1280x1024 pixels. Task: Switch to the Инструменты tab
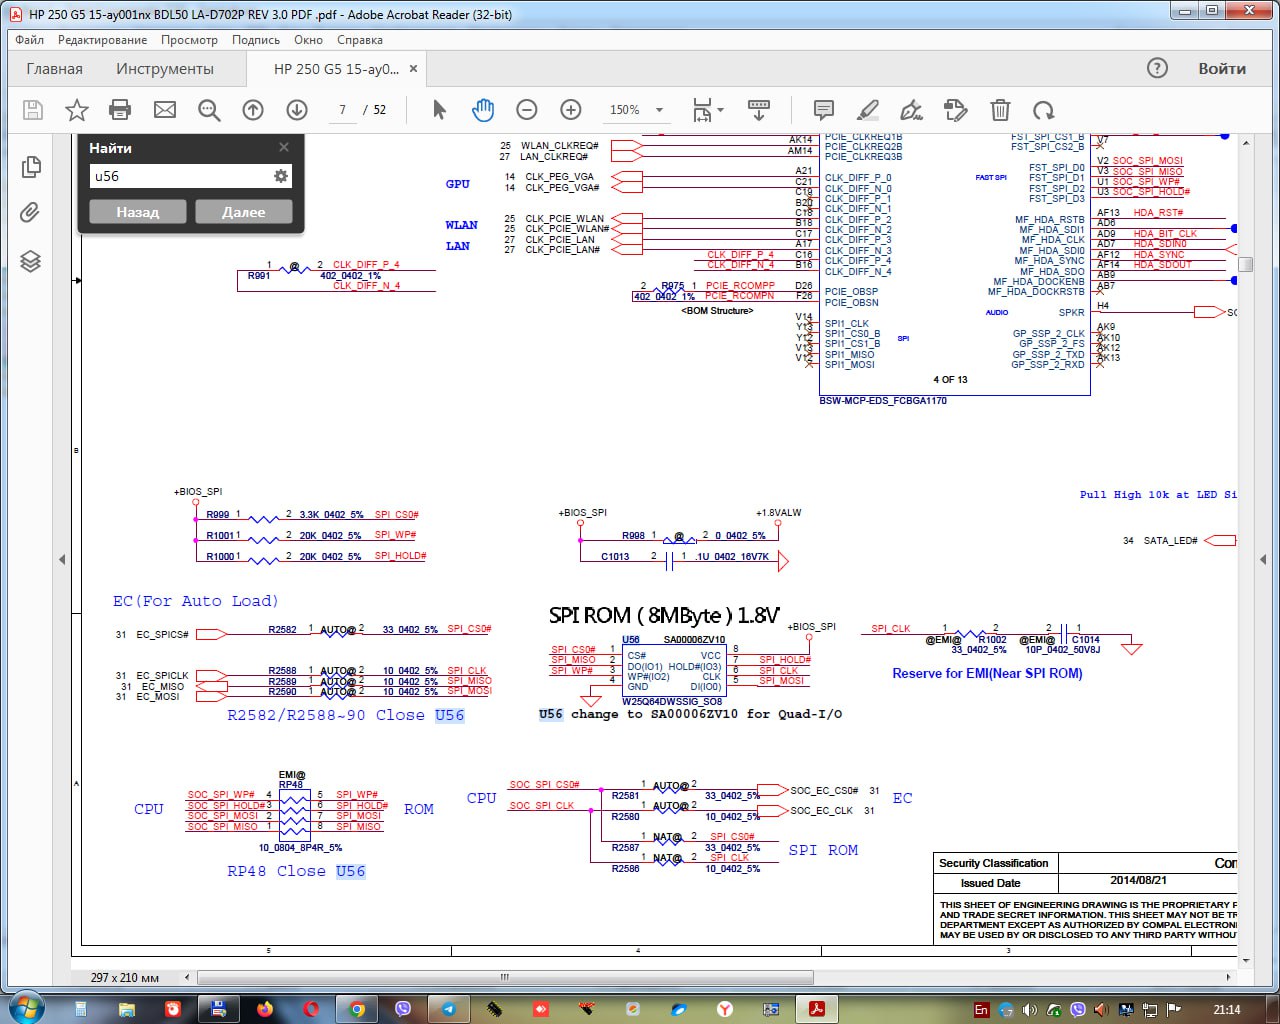coord(165,69)
